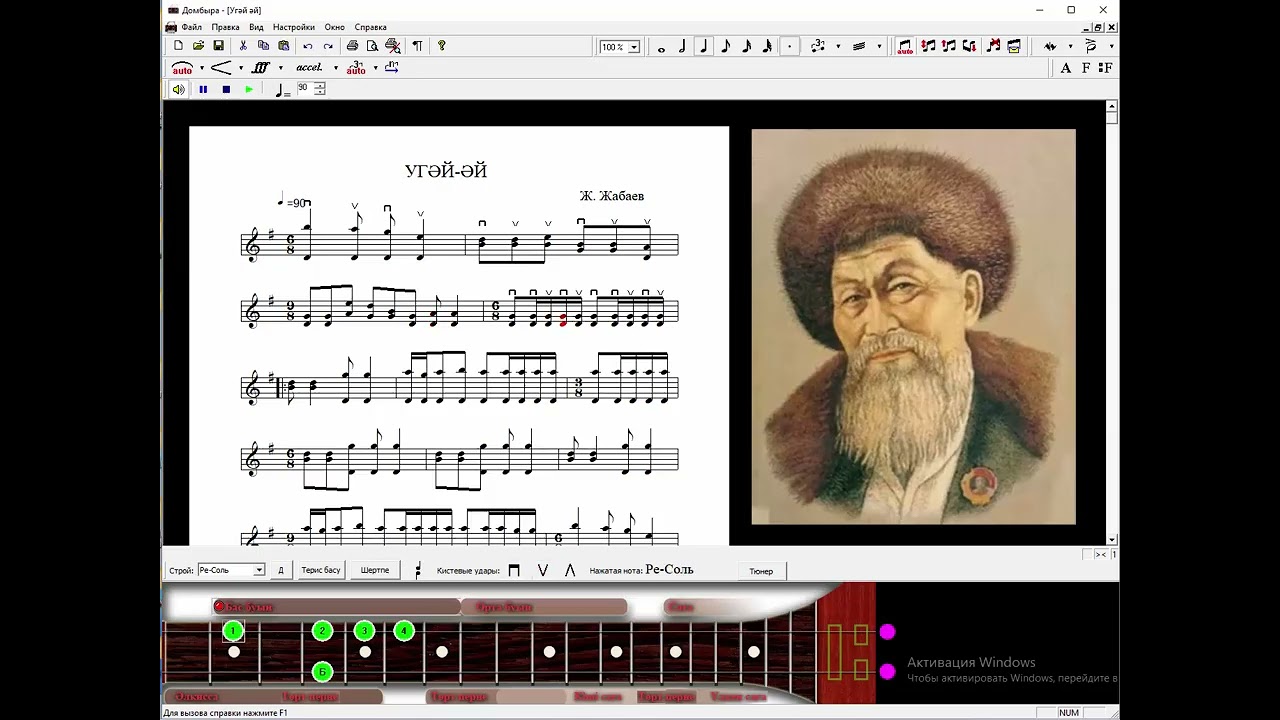Click the auto triplet icon
The width and height of the screenshot is (1280, 720).
coord(356,68)
